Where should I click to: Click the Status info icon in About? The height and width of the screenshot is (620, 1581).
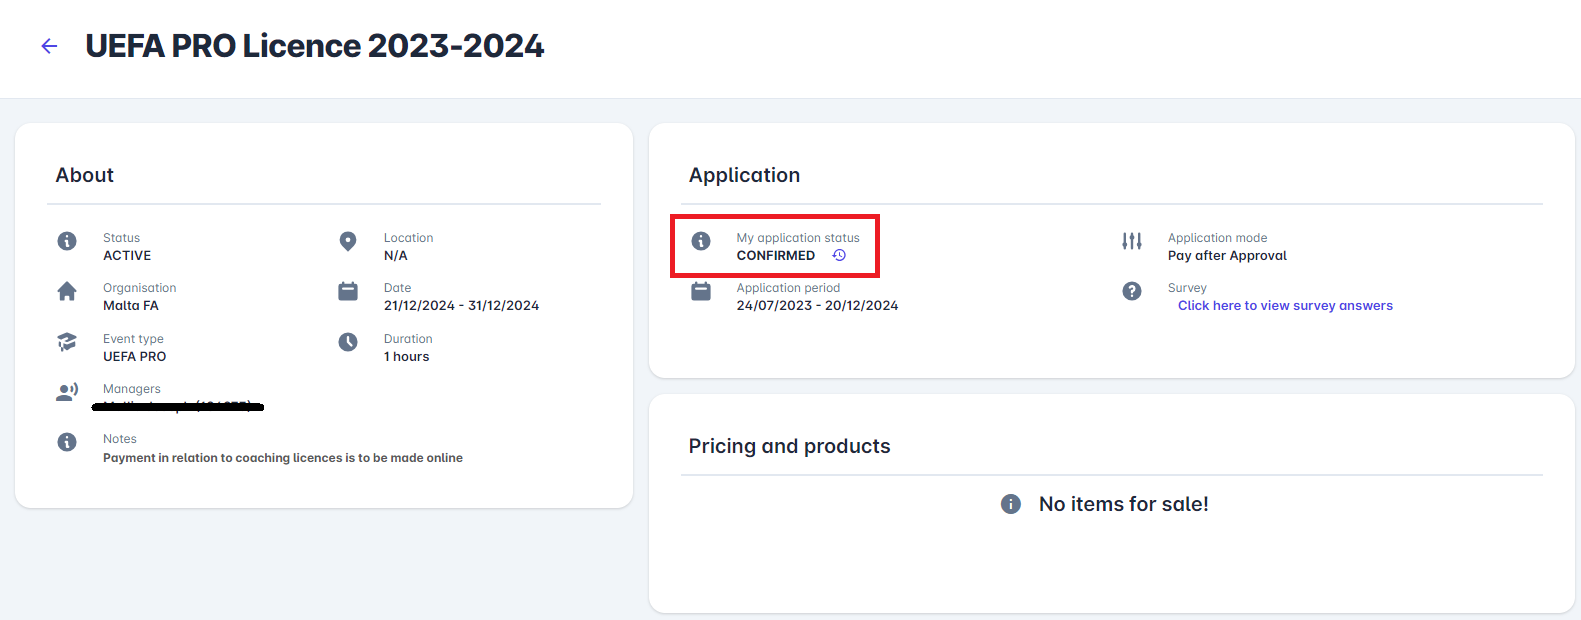[67, 241]
